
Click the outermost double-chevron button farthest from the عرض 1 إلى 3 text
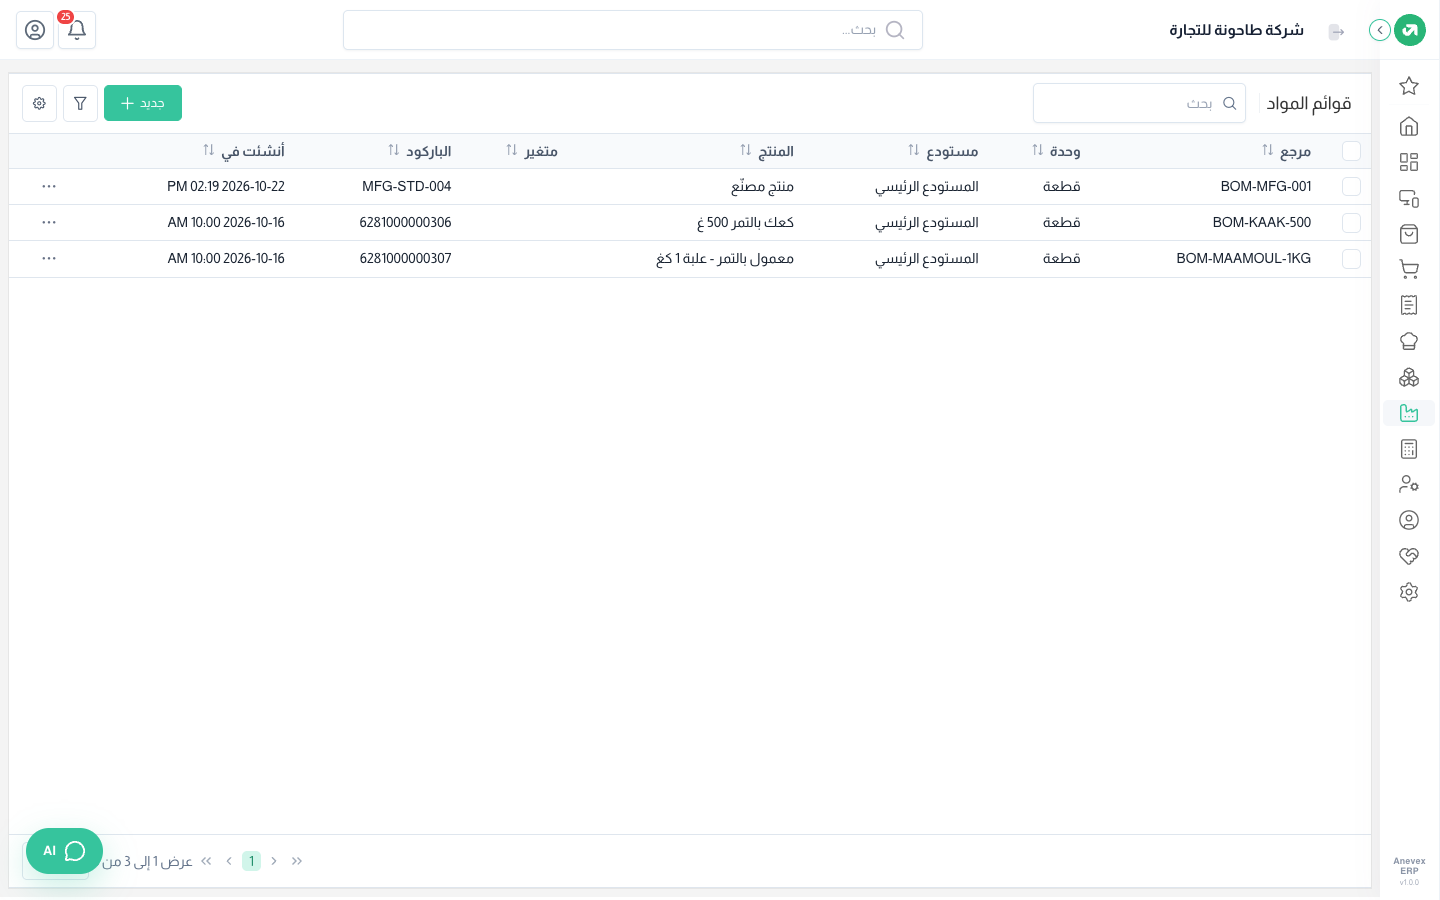coord(297,861)
